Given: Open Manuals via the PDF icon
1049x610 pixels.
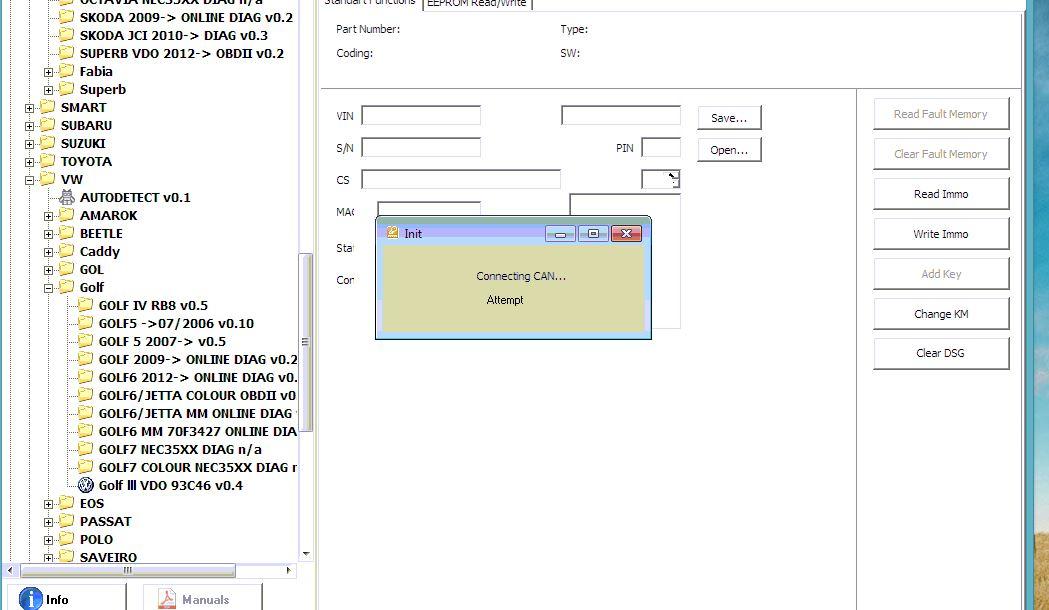Looking at the screenshot, I should [163, 598].
